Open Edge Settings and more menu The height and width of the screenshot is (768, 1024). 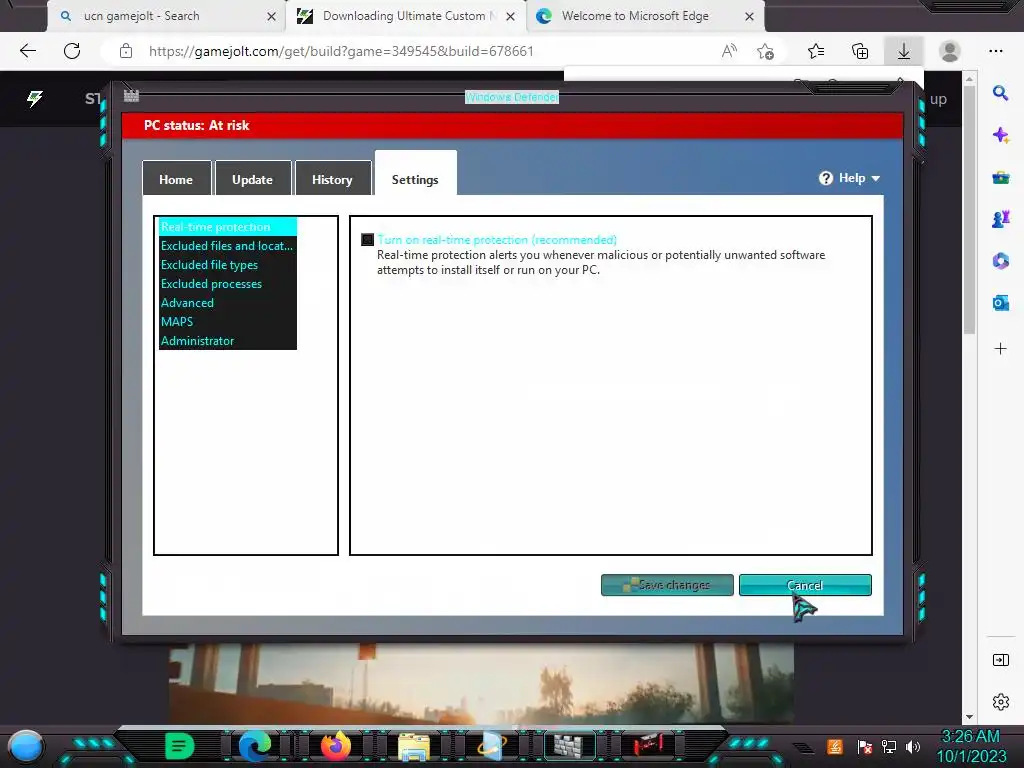(996, 51)
